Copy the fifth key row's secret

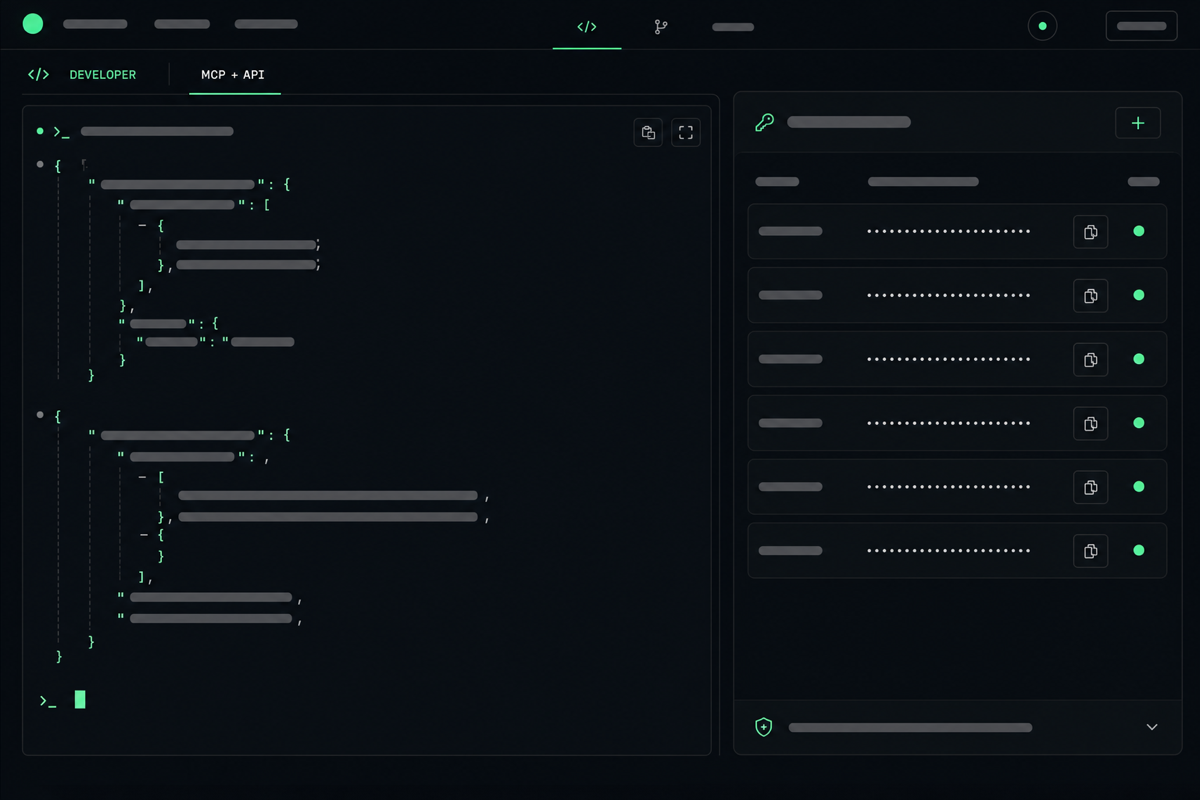point(1091,487)
